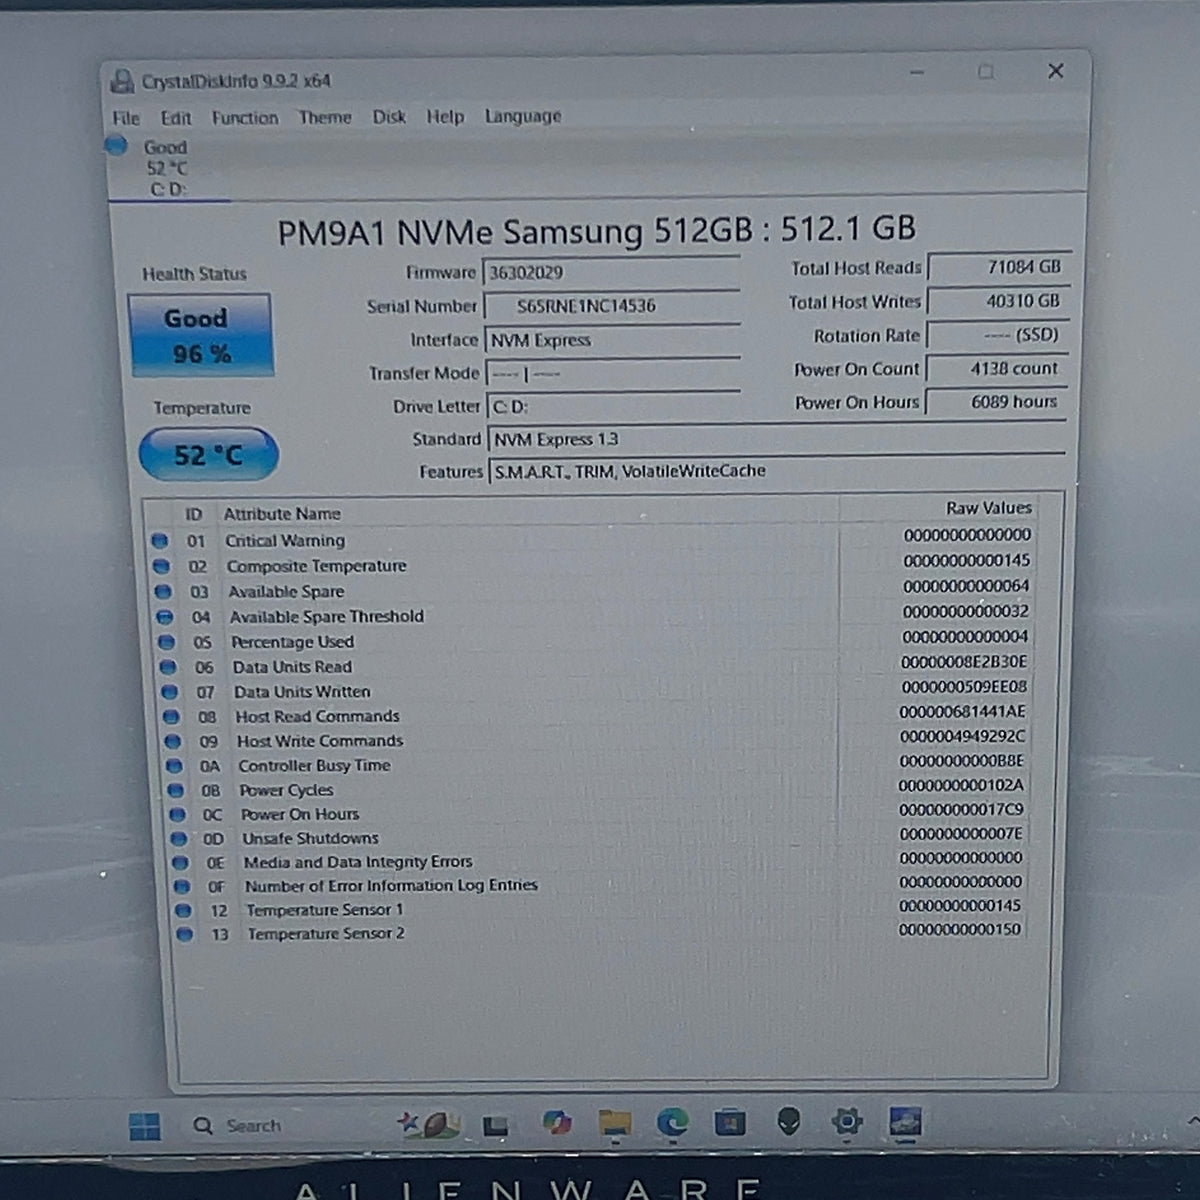This screenshot has width=1200, height=1200.
Task: Open the Theme menu
Action: click(x=325, y=117)
